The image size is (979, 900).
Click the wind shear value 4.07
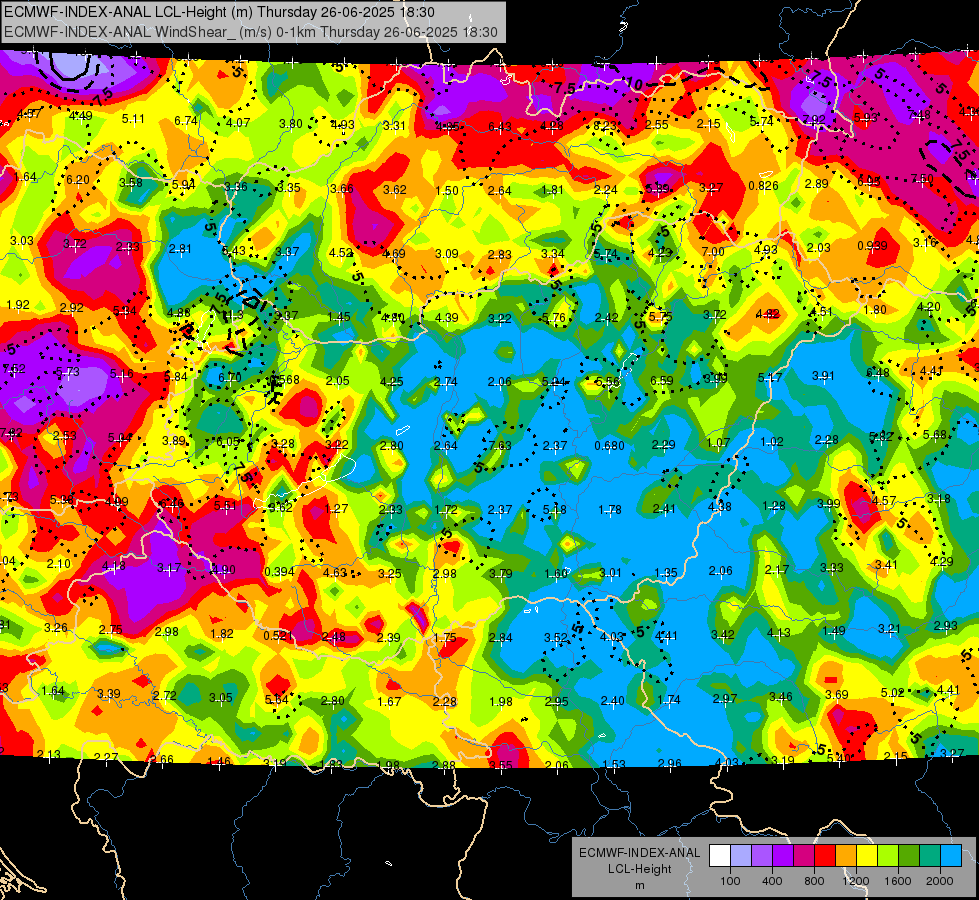[238, 123]
